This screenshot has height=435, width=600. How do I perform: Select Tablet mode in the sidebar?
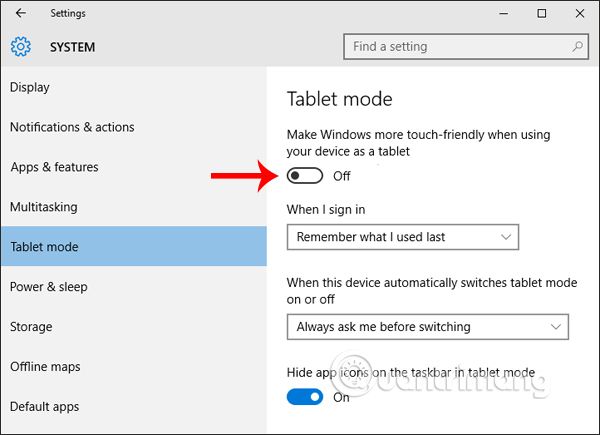tap(134, 246)
